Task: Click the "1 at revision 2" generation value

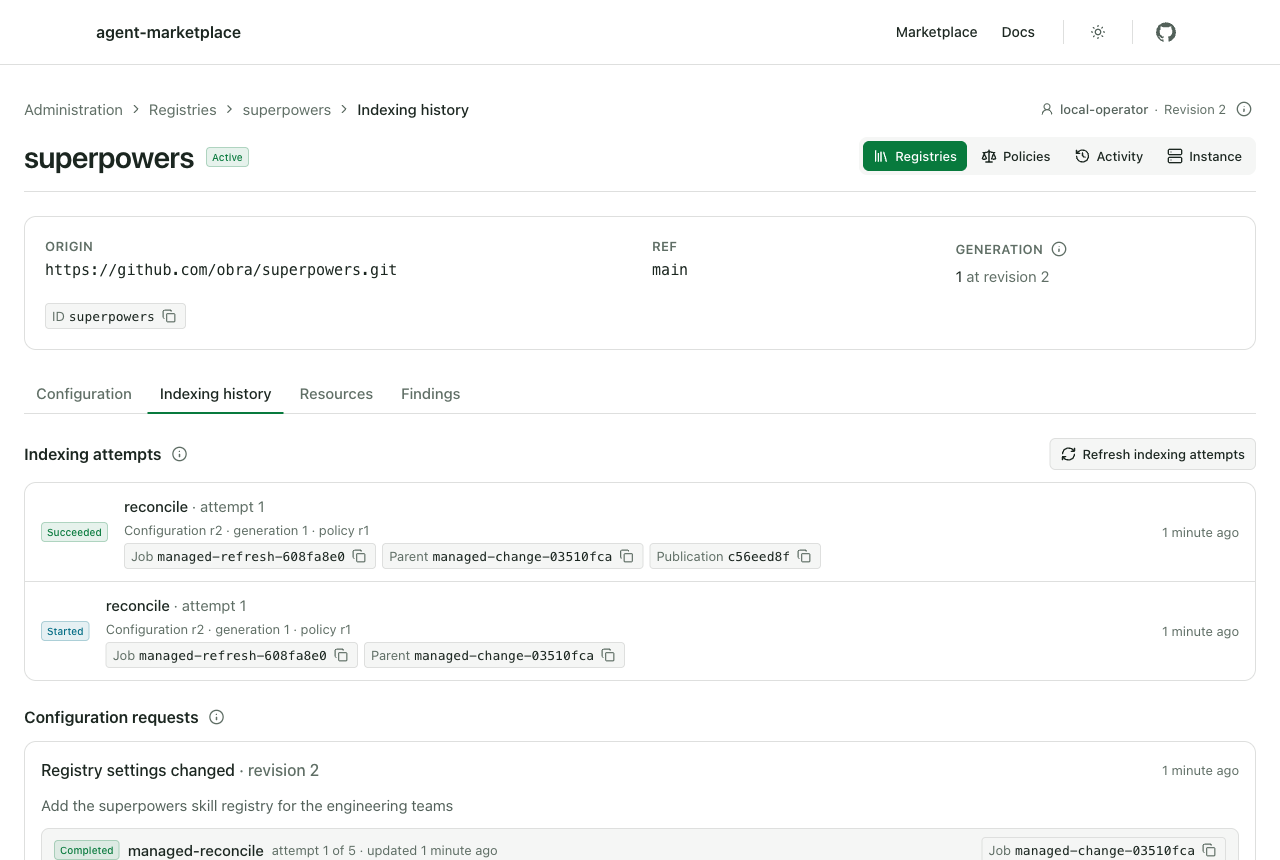Action: (1002, 277)
